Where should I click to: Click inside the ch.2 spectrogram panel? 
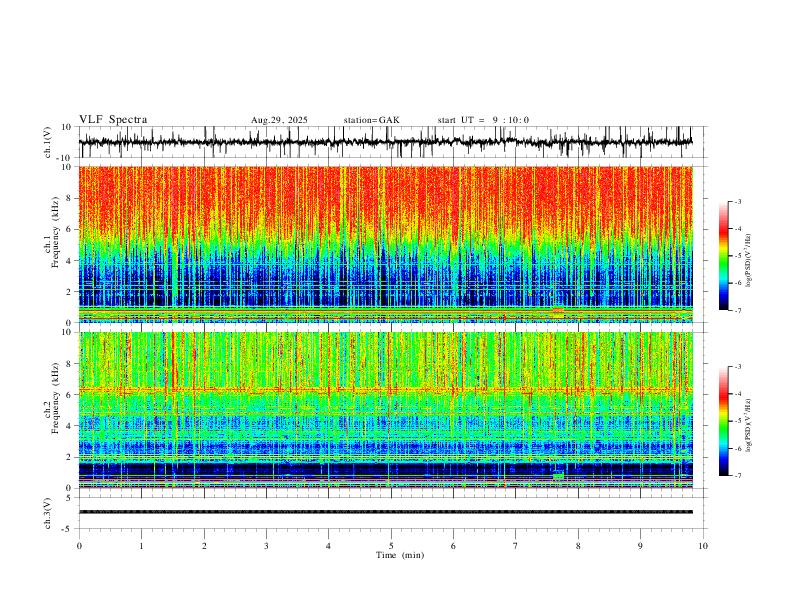(x=386, y=410)
